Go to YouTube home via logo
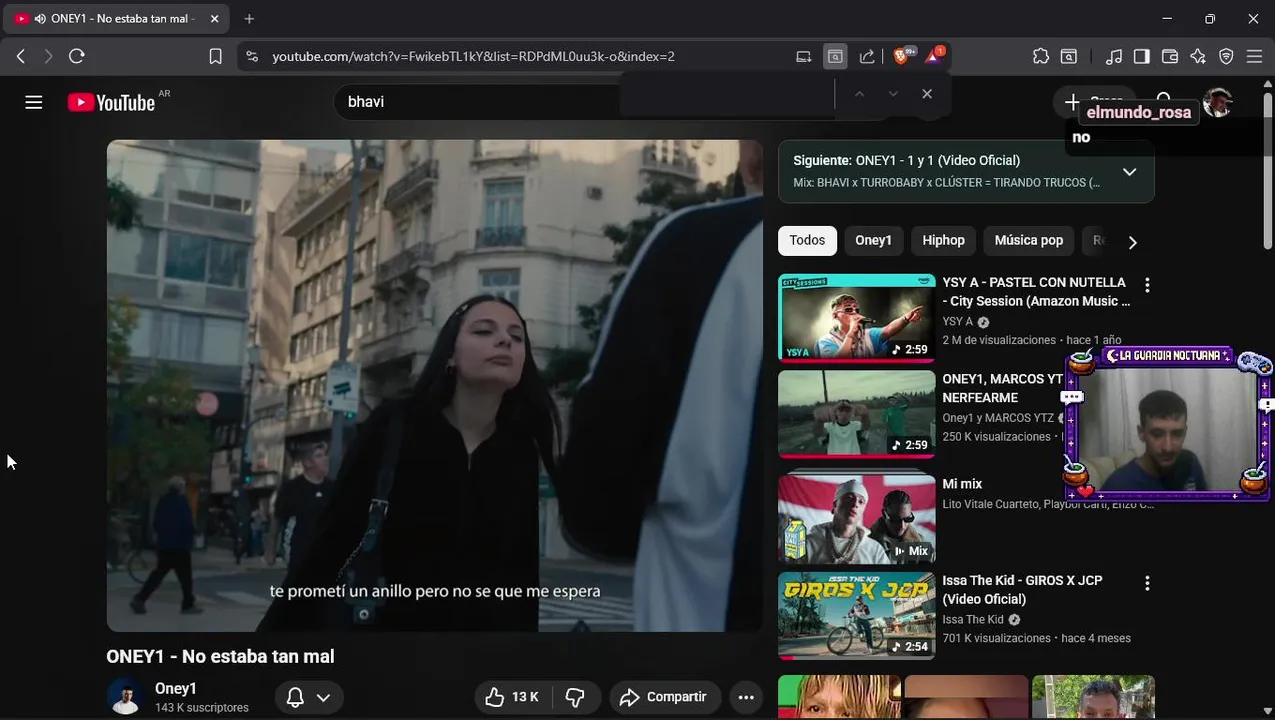The height and width of the screenshot is (720, 1275). point(111,102)
